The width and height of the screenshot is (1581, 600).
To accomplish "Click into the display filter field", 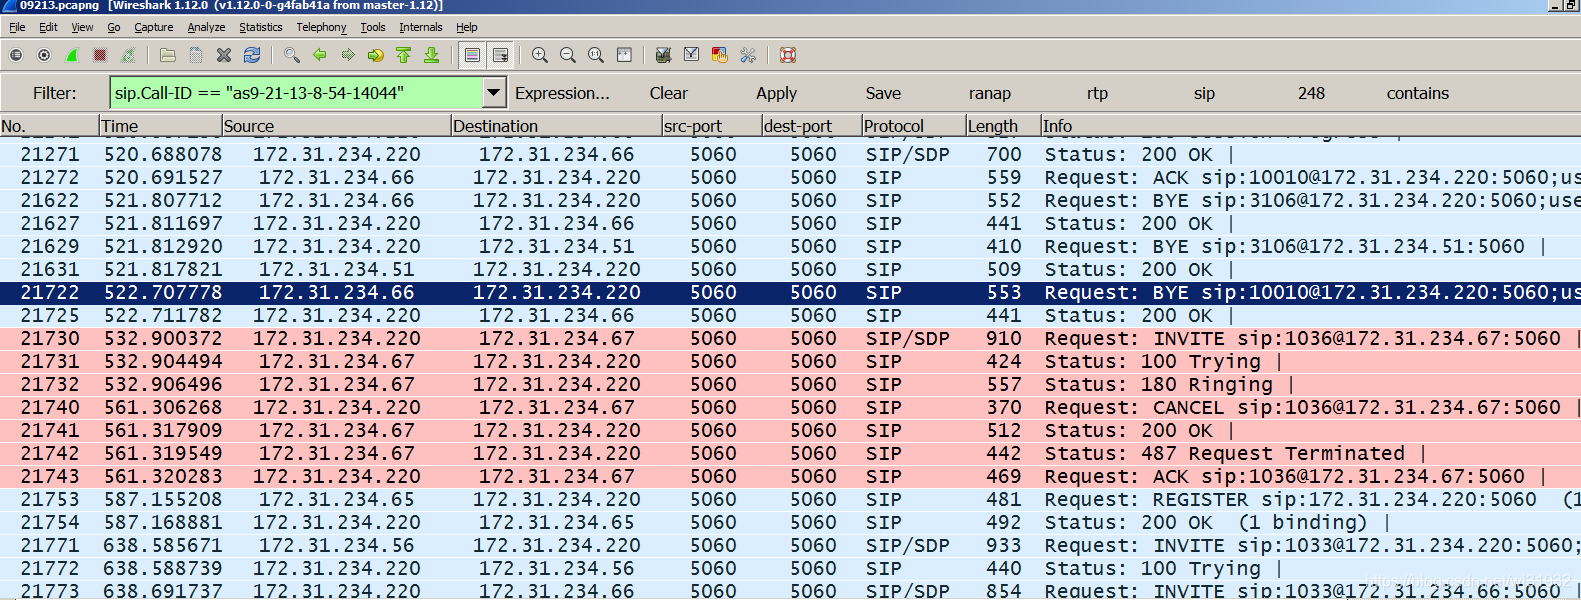I will tap(296, 93).
